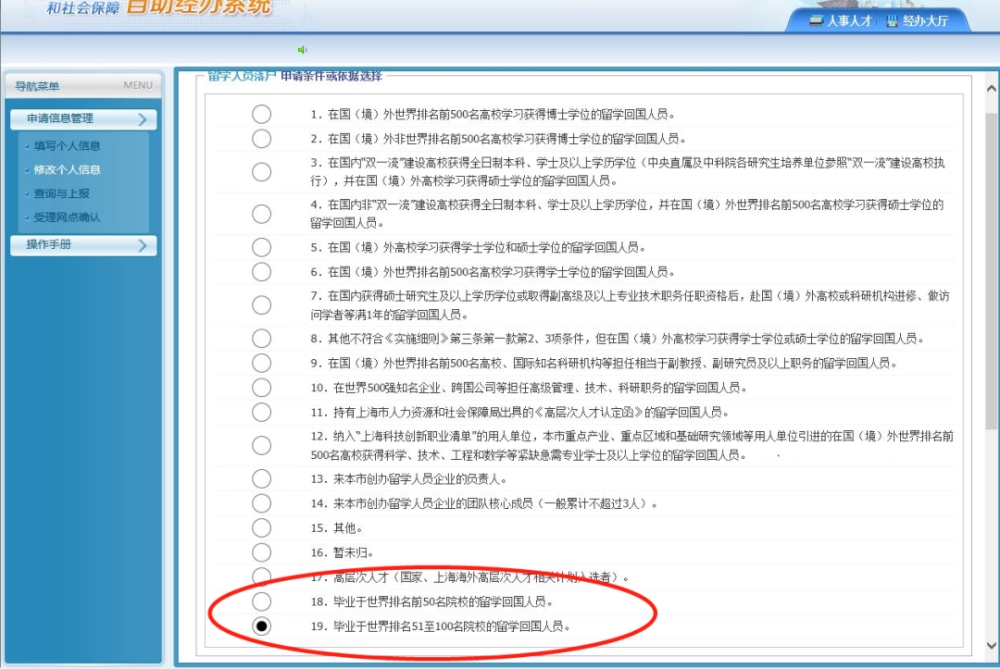Click the vertical scrollbar thumb
1000x669 pixels.
[992, 271]
